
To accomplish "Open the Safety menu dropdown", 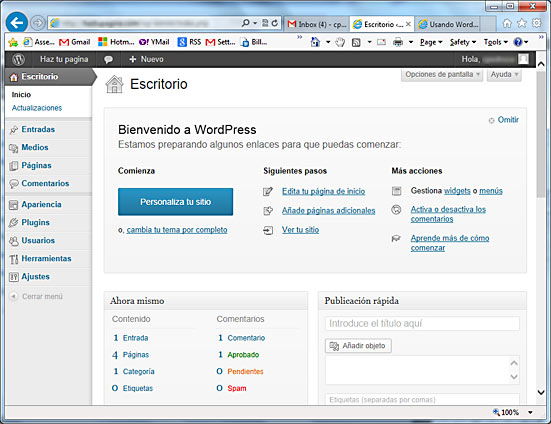I will [x=463, y=43].
